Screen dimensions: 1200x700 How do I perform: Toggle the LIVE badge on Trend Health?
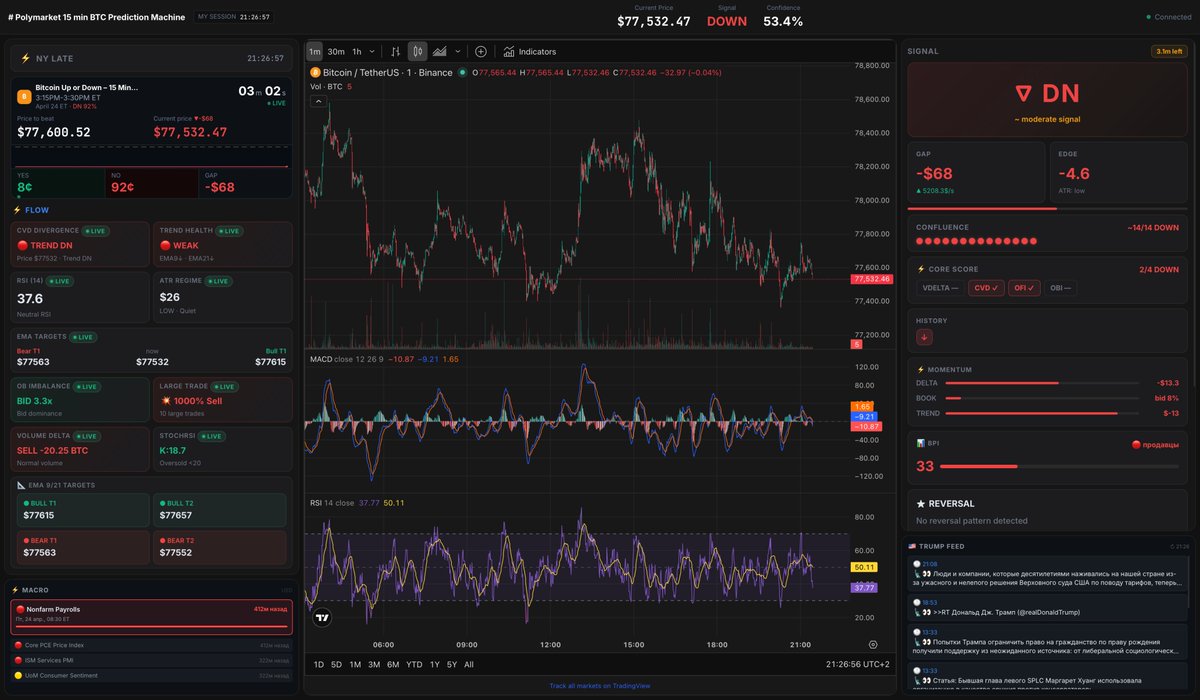[x=229, y=231]
